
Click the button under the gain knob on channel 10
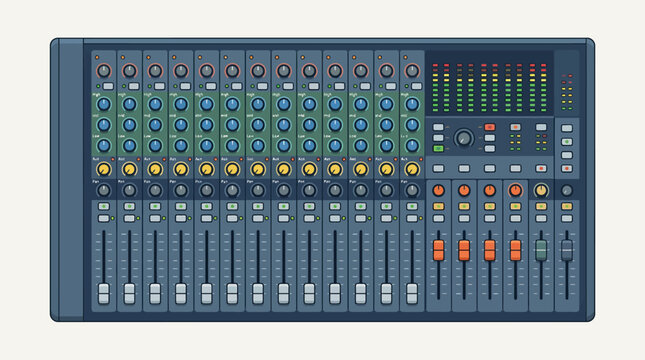coord(339,86)
